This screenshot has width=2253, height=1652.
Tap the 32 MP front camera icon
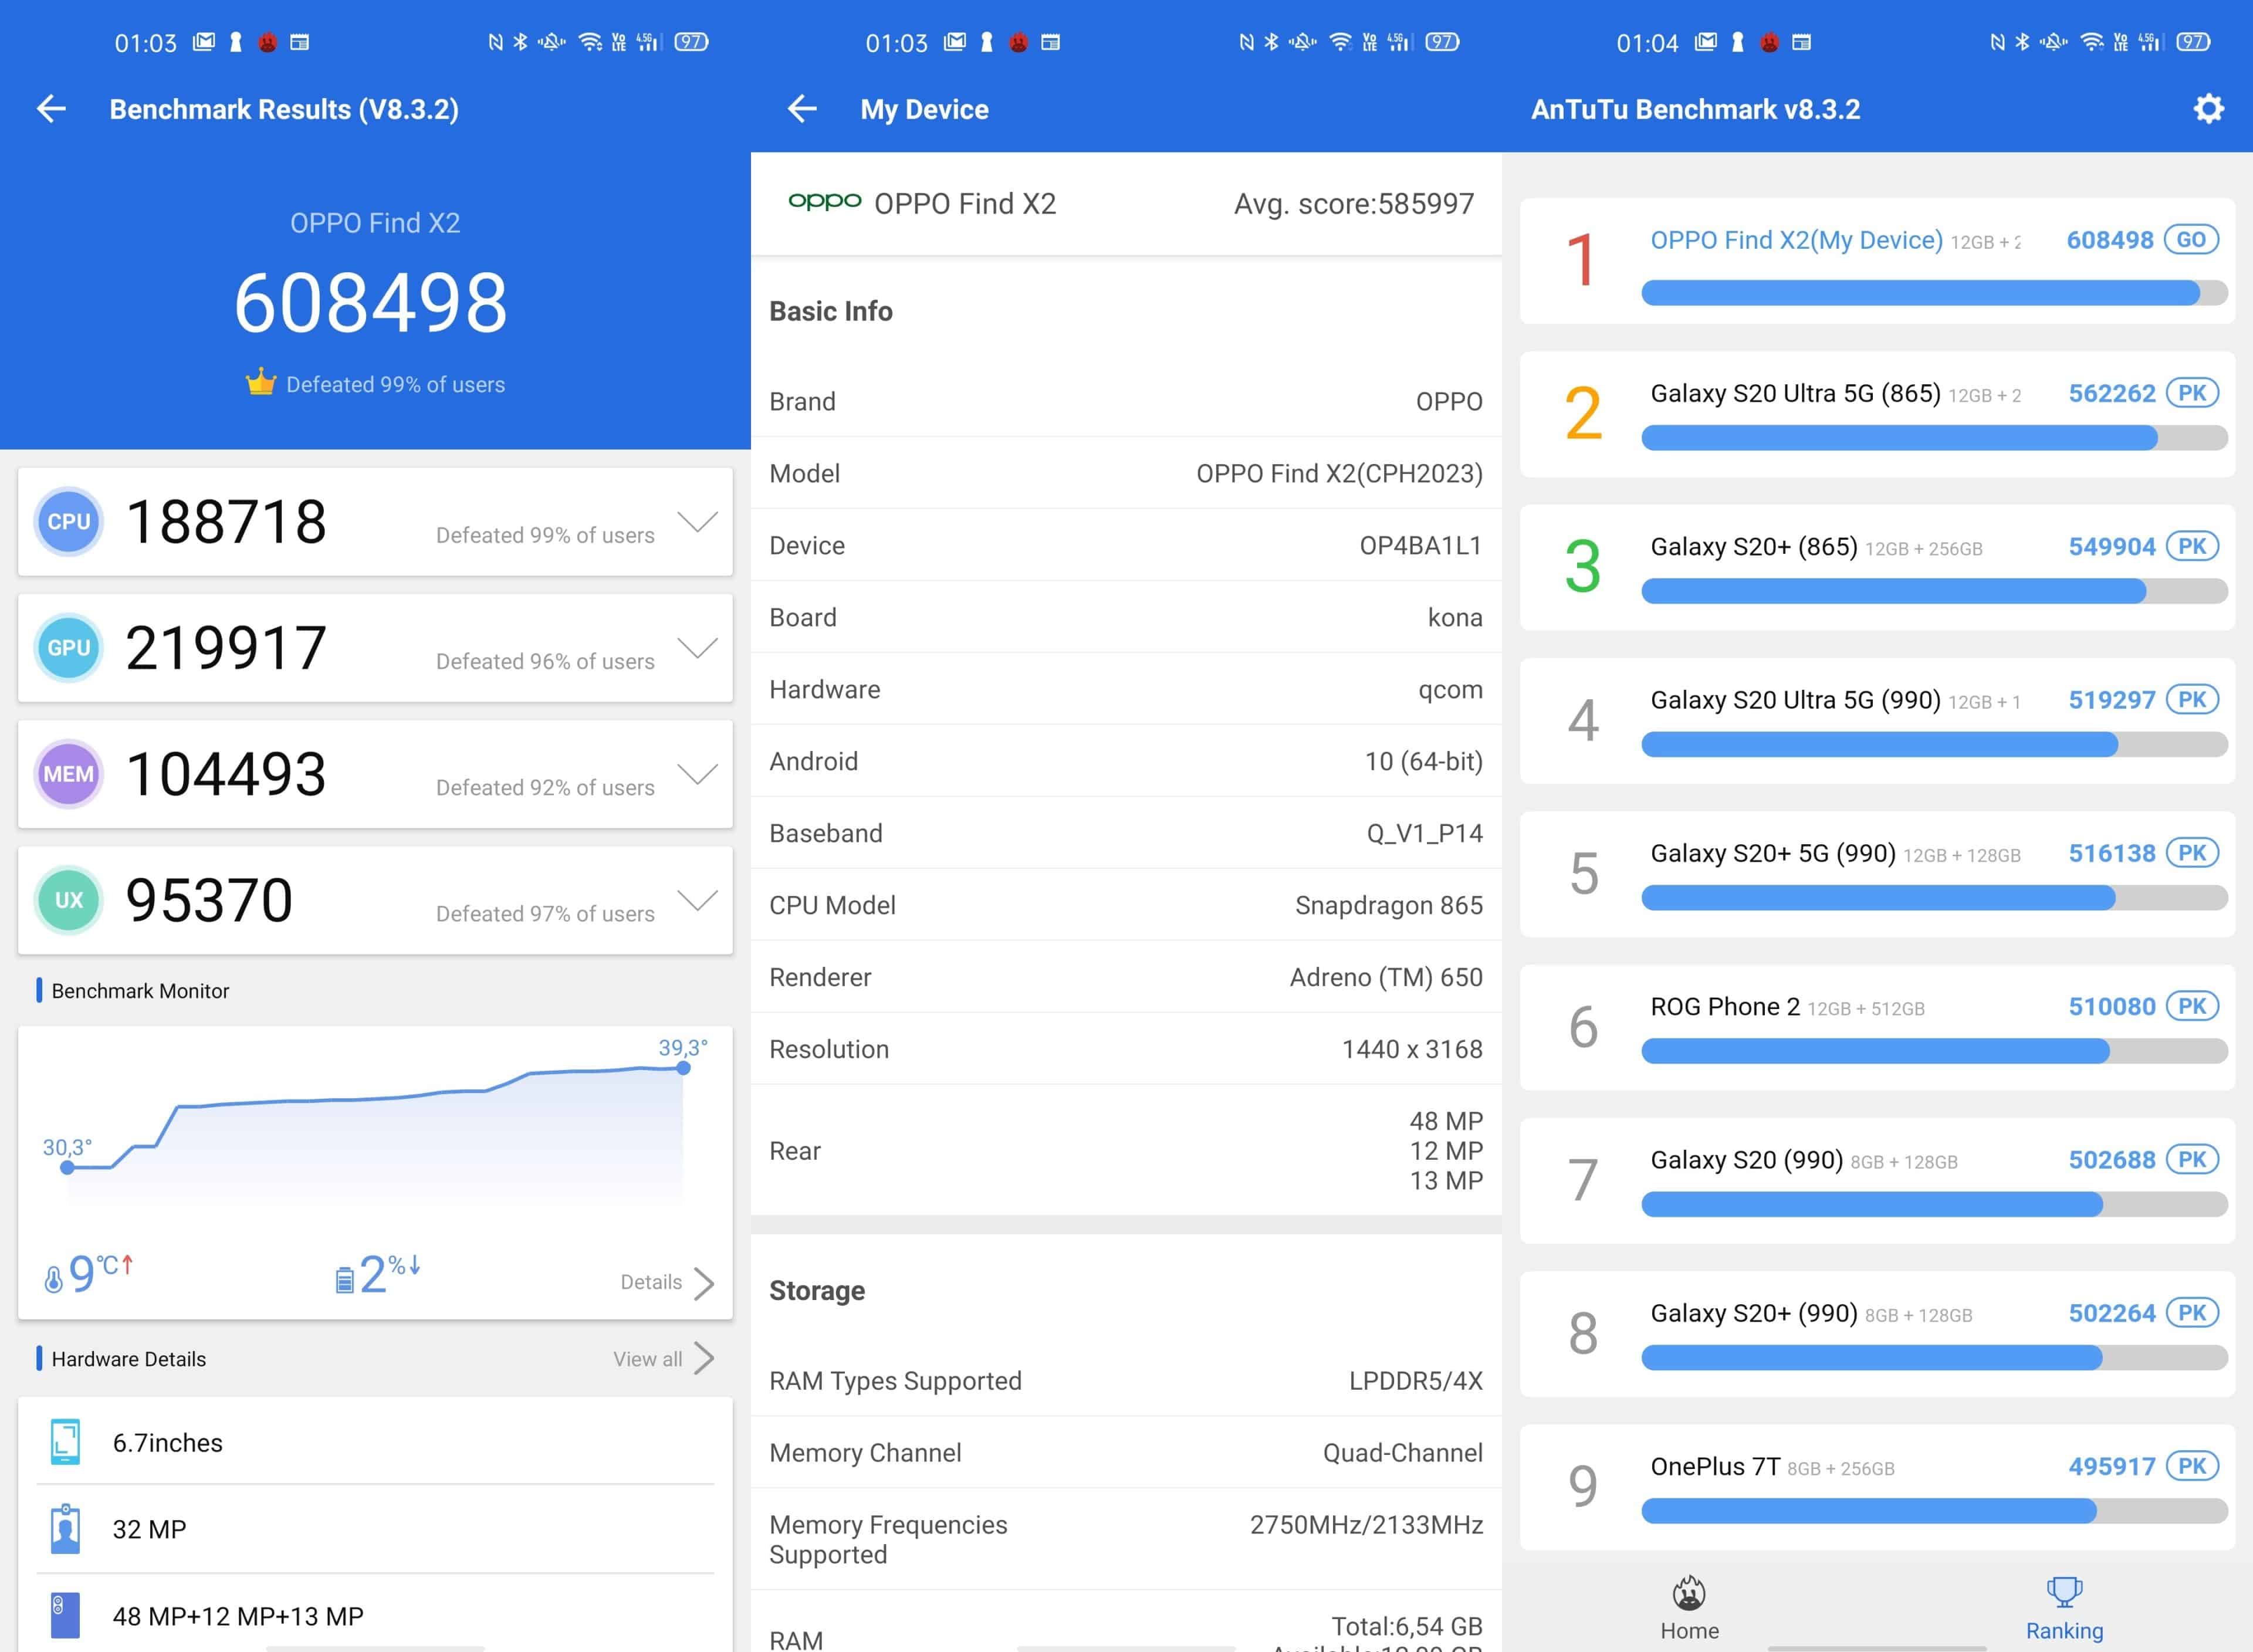pyautogui.click(x=65, y=1529)
